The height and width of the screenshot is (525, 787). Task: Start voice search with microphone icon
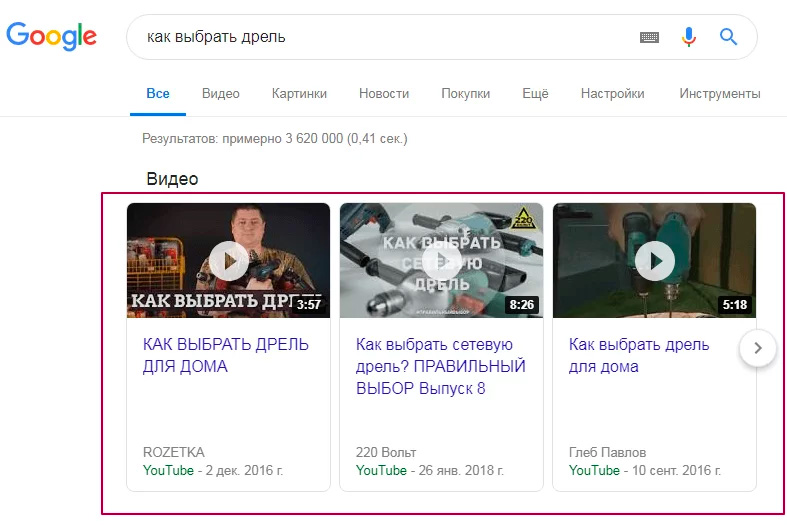pos(689,37)
